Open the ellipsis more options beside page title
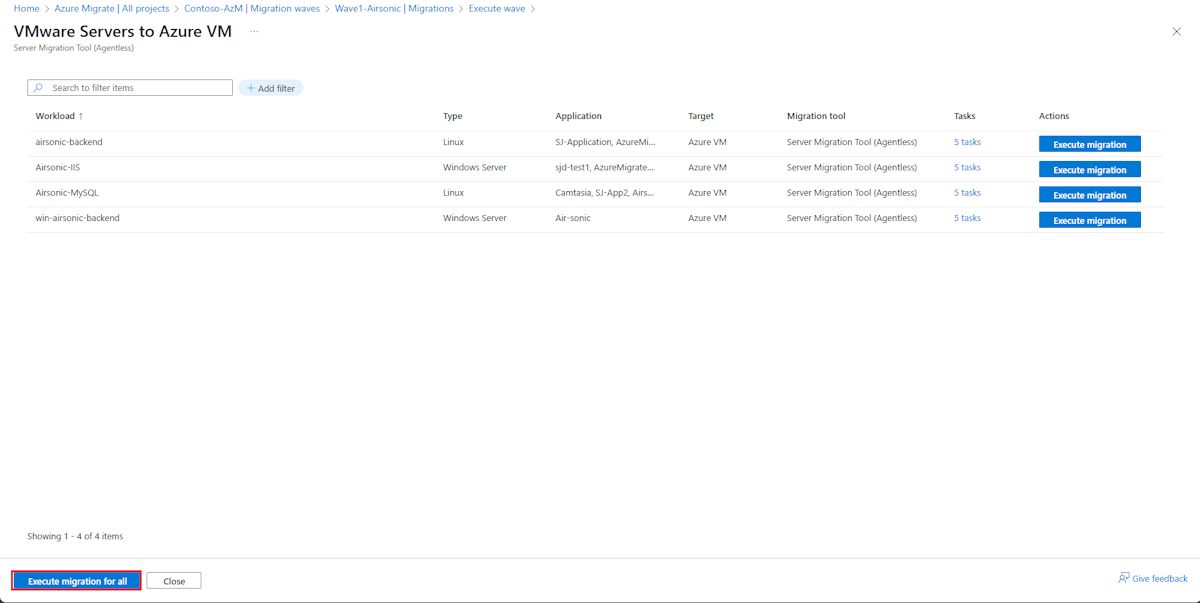Viewport: 1200px width, 603px height. pyautogui.click(x=254, y=31)
